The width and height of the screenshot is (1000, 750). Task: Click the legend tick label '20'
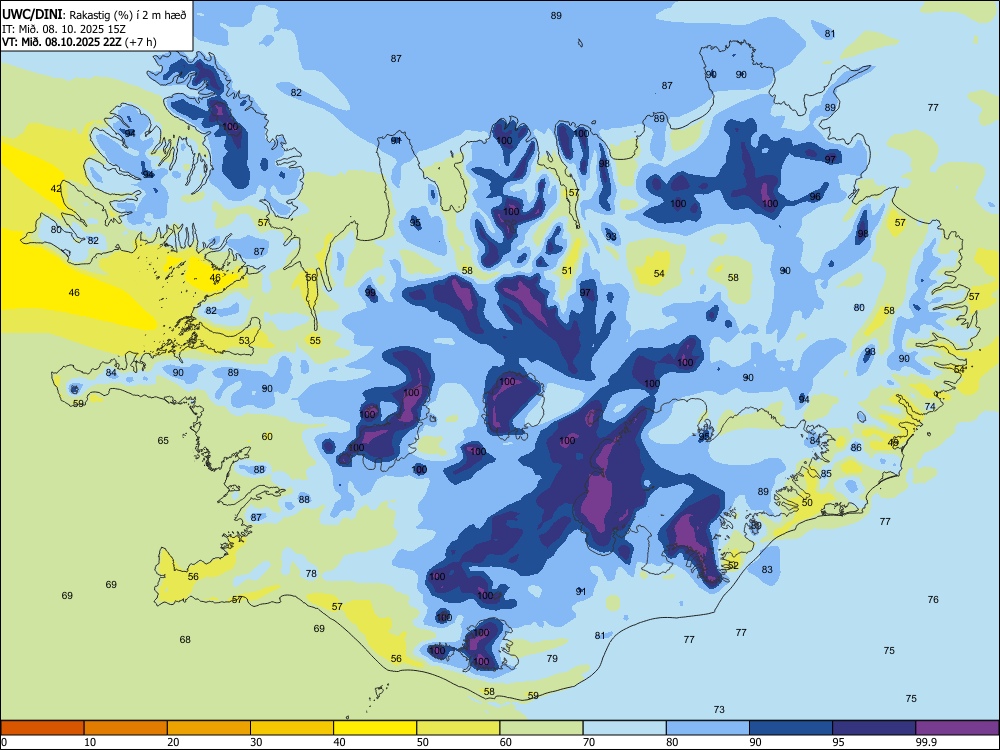pos(173,742)
